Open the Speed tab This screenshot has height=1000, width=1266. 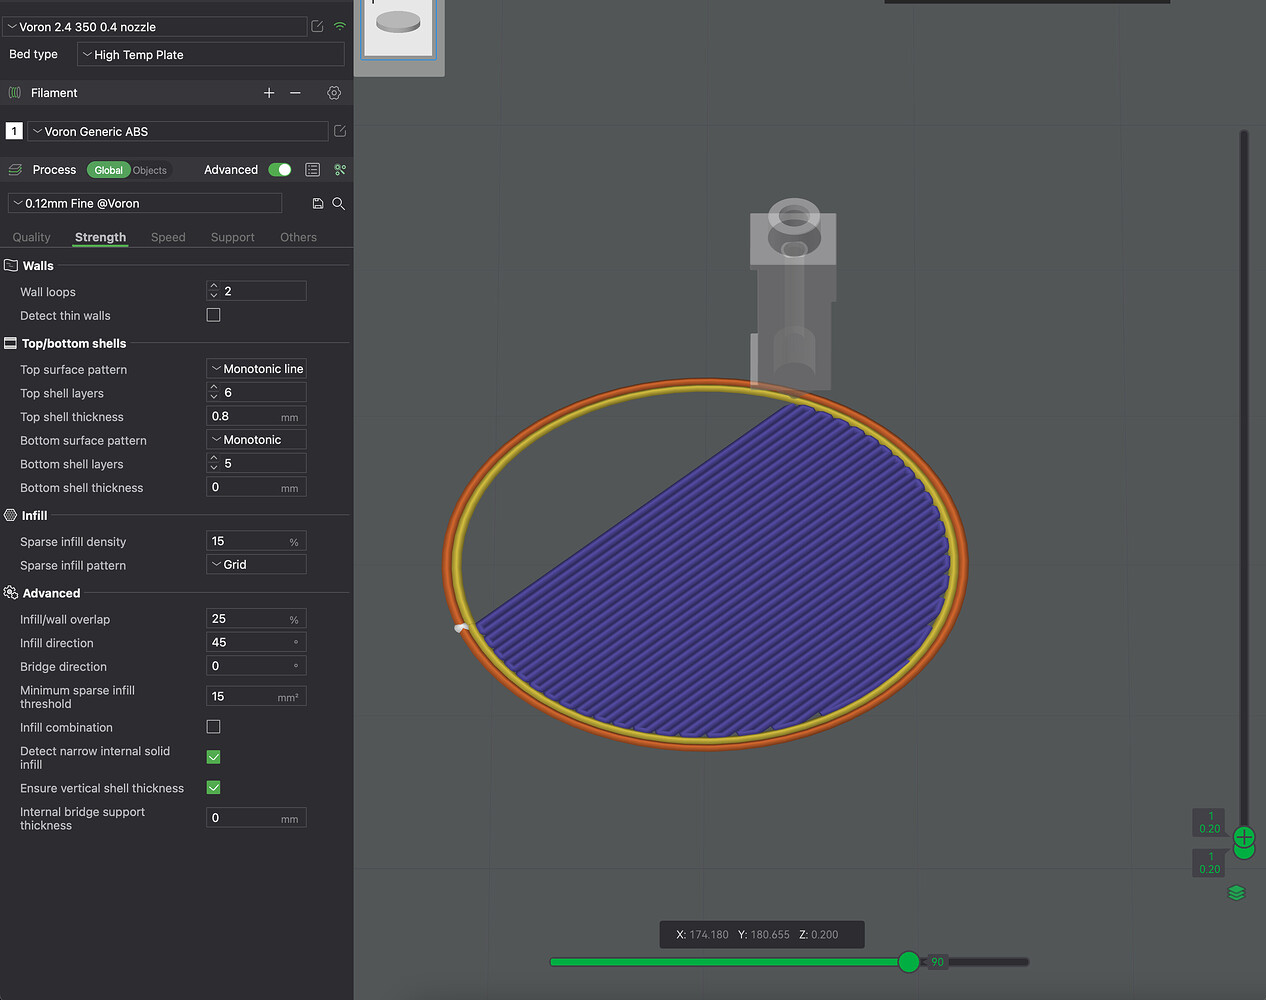tap(168, 237)
